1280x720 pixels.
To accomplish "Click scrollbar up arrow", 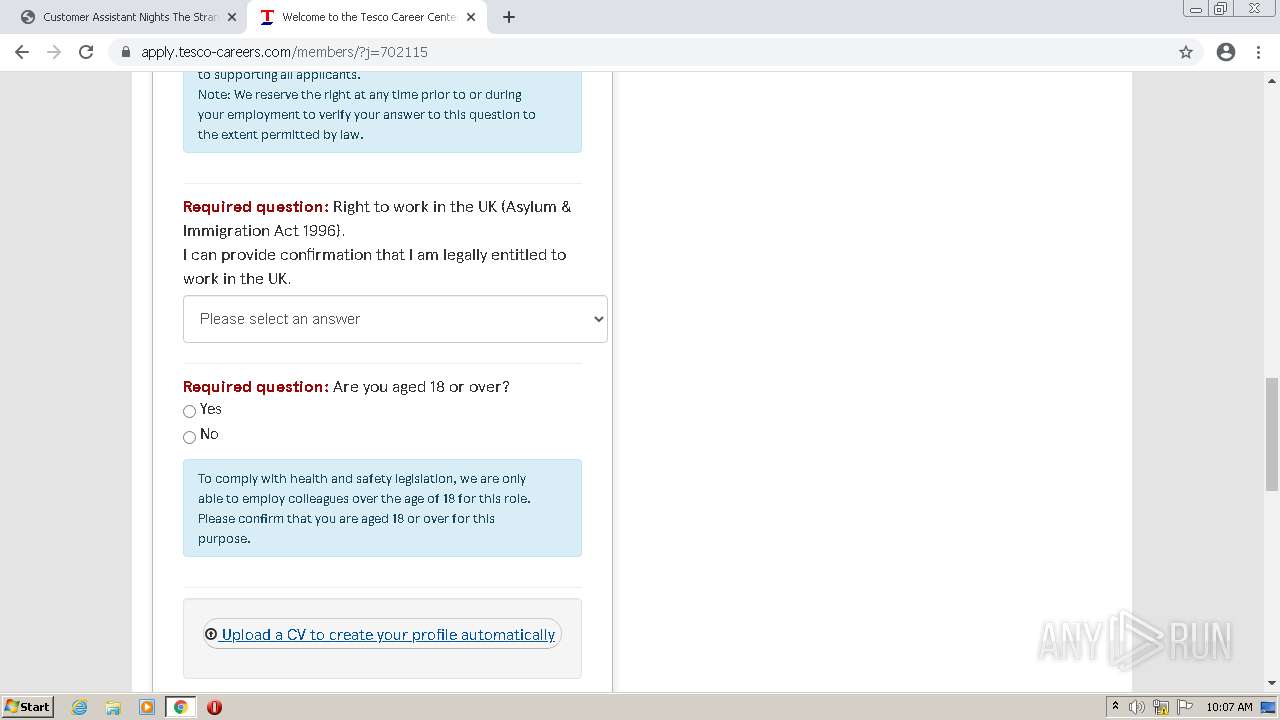I will point(1272,80).
